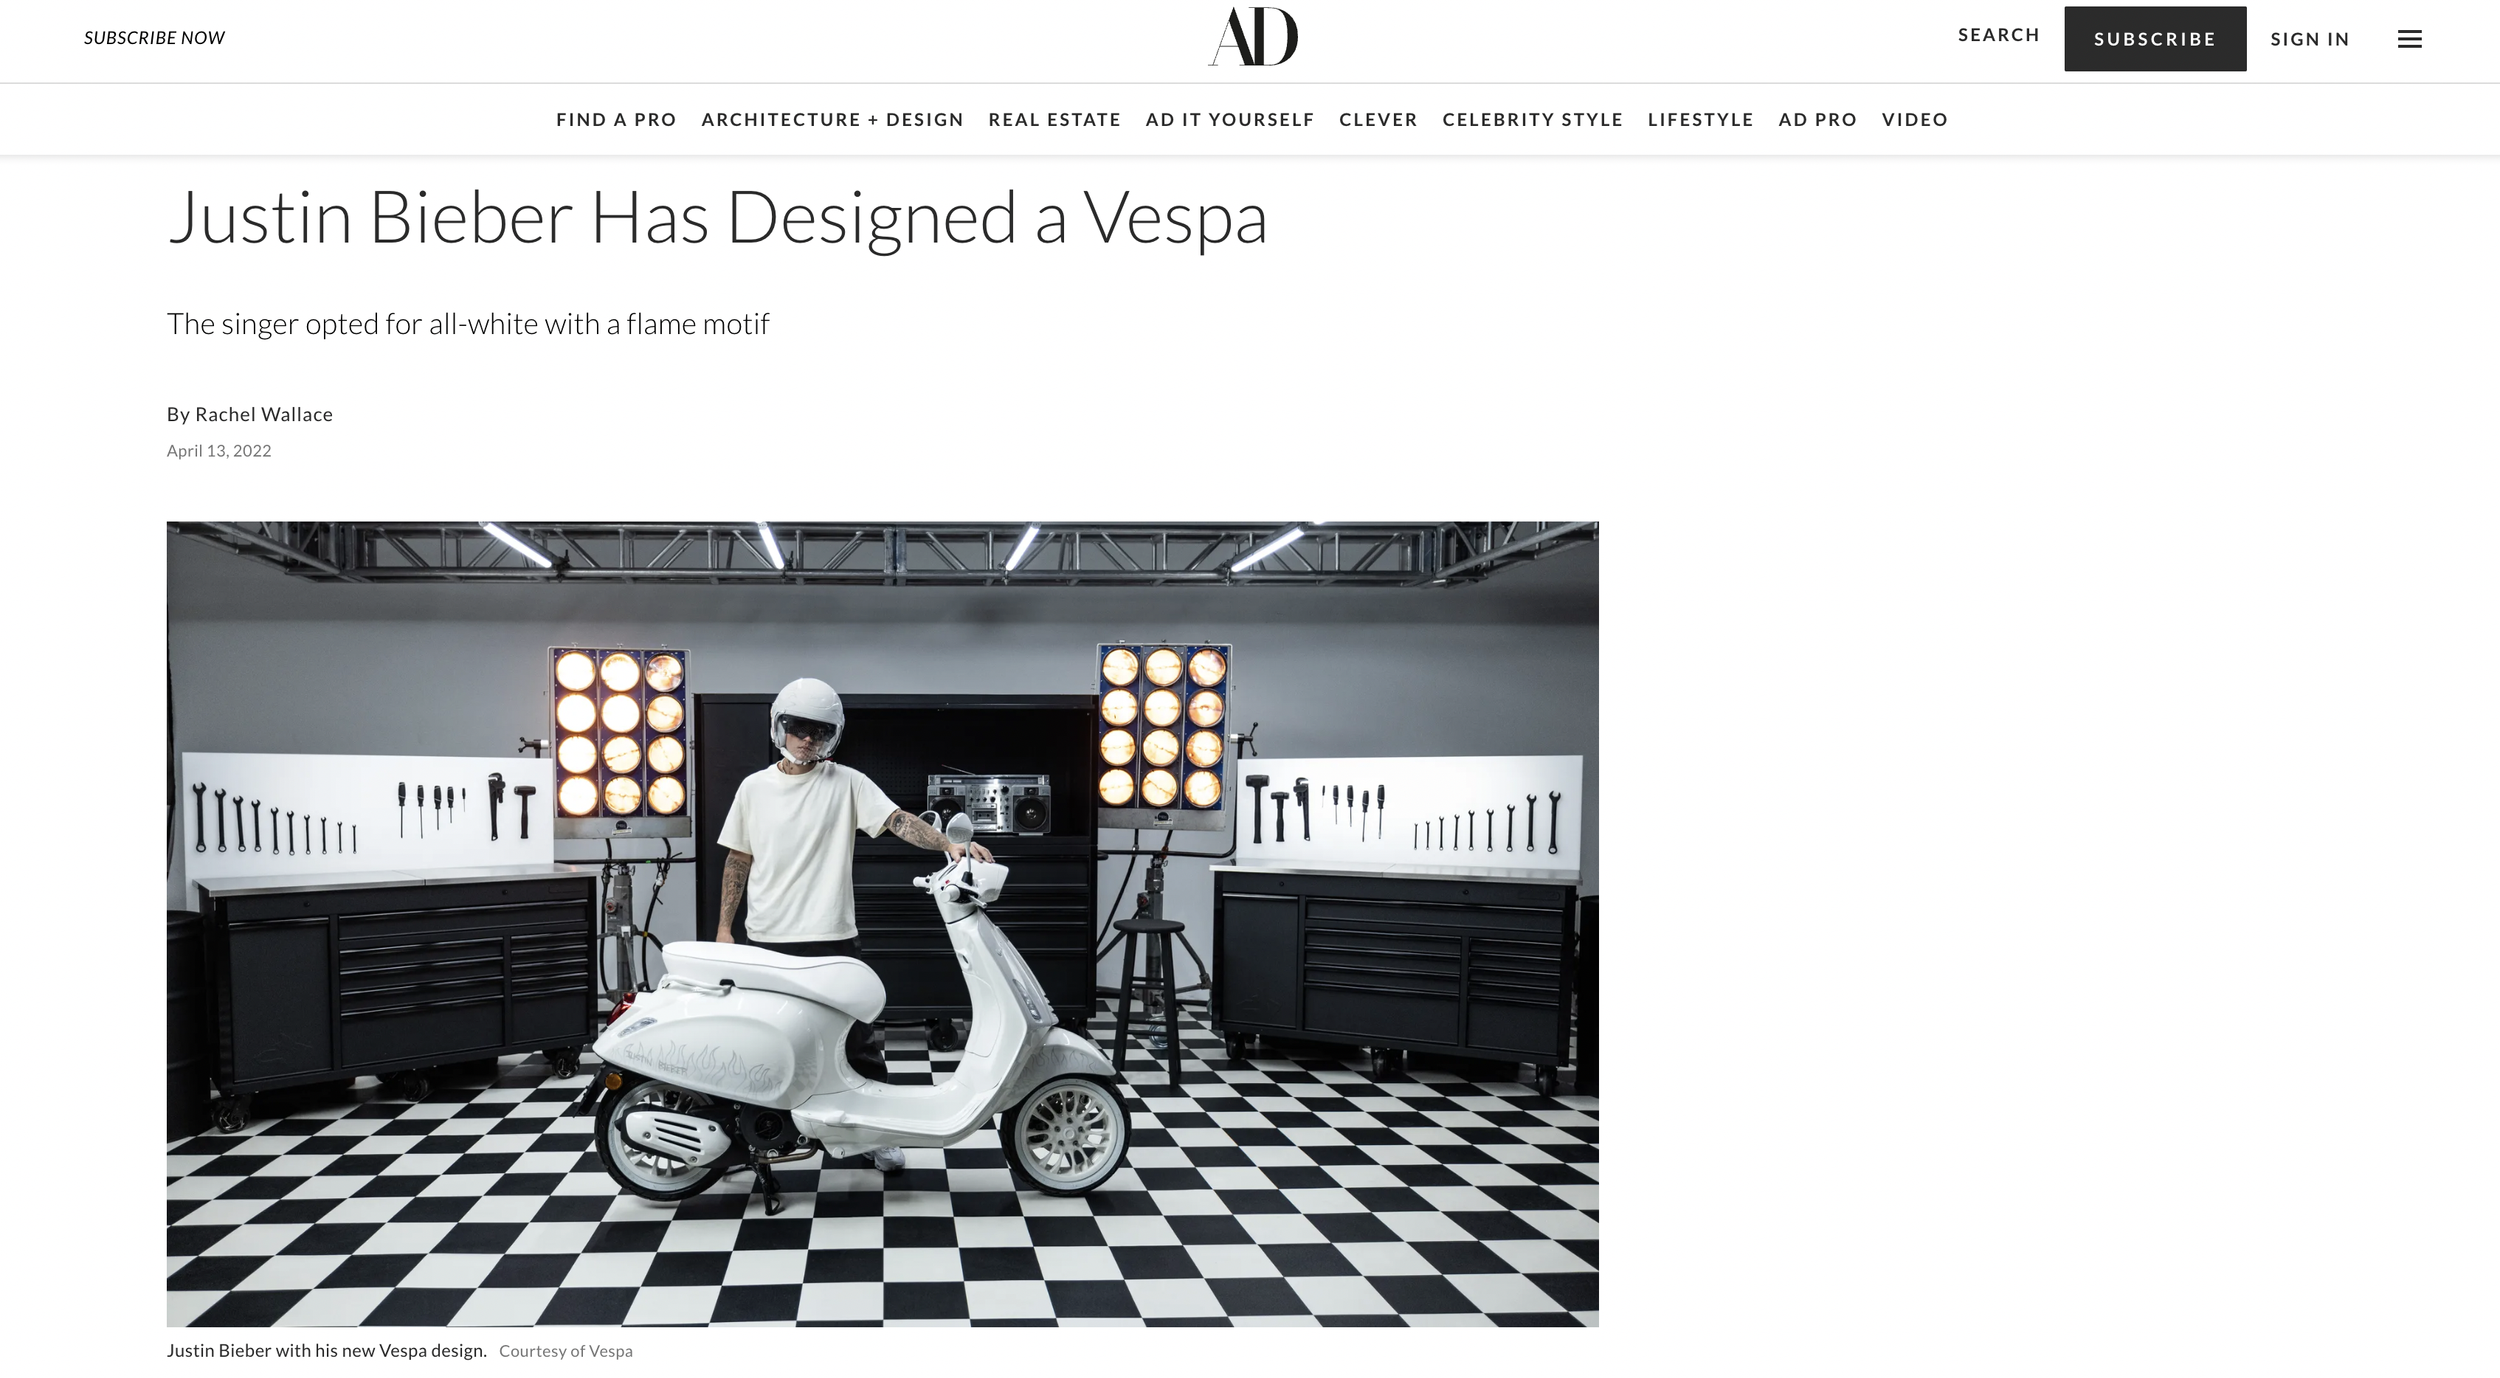Open the Real Estate section
This screenshot has width=2500, height=1378.
(1054, 120)
